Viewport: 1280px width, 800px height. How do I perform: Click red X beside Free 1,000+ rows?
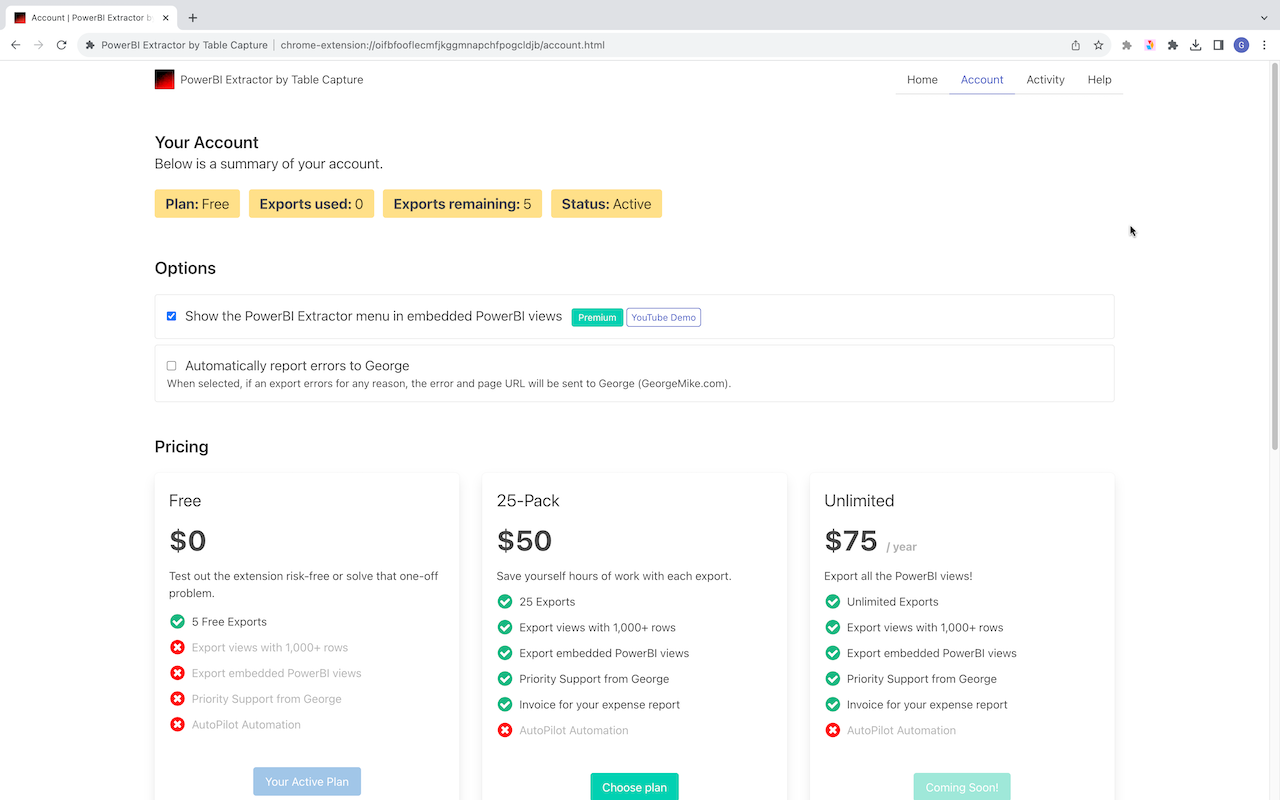click(x=177, y=647)
